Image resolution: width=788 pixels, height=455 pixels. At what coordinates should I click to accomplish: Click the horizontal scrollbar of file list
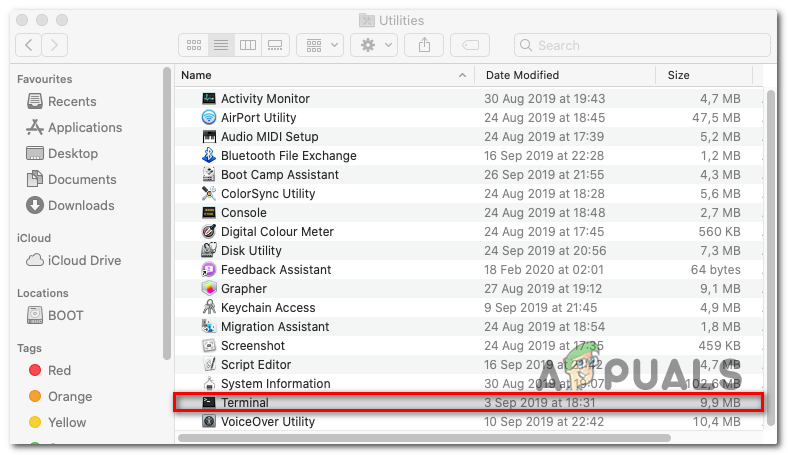click(424, 438)
